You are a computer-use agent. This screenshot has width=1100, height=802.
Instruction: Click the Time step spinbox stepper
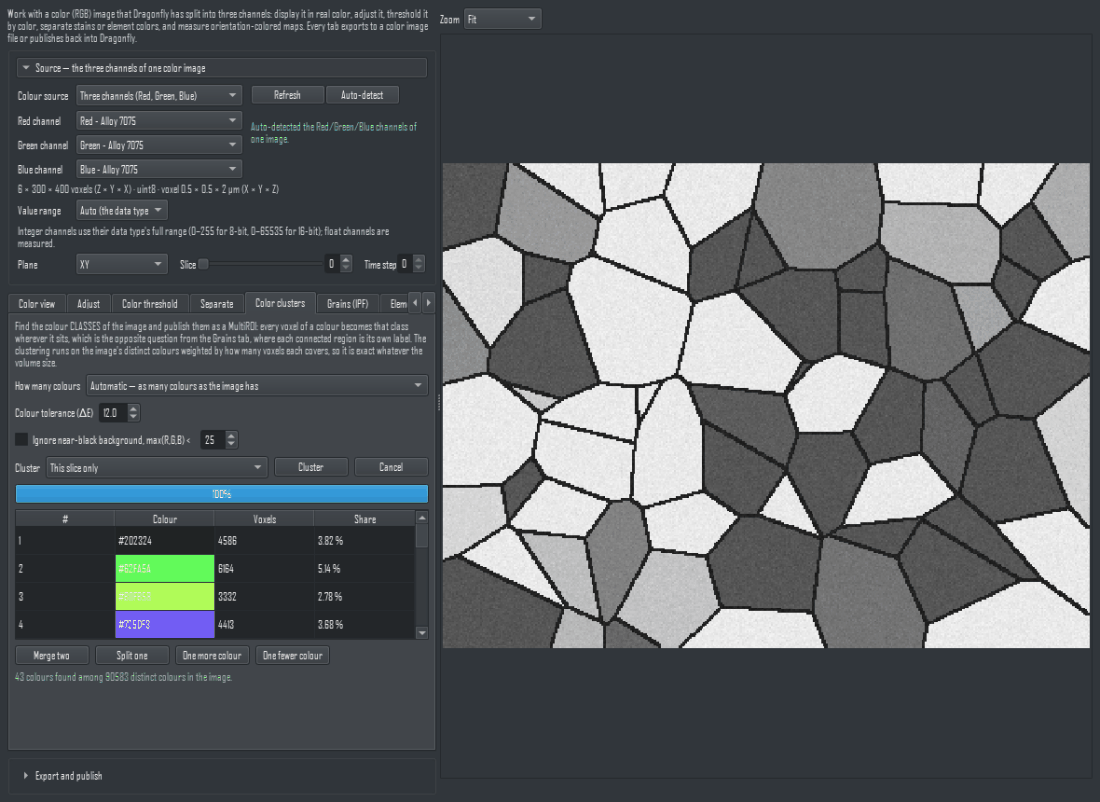click(x=419, y=265)
